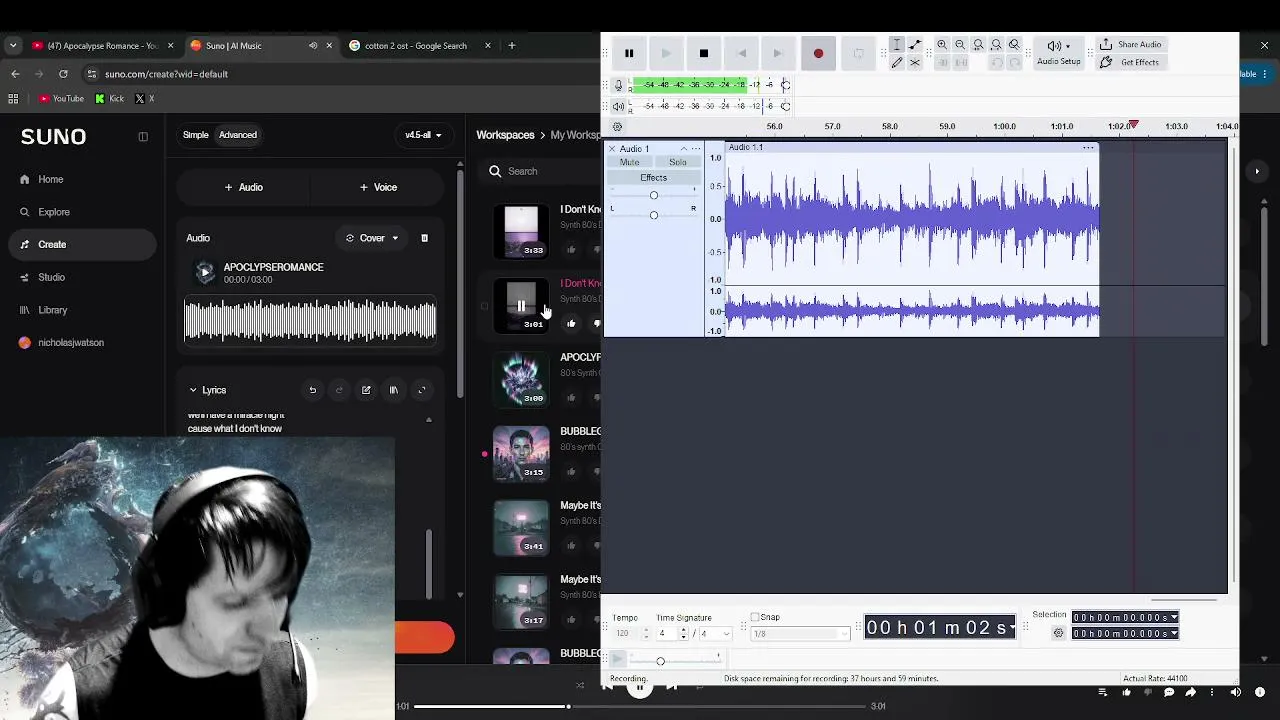
Task: Select Audacity's Multi-tool icon
Action: (915, 62)
